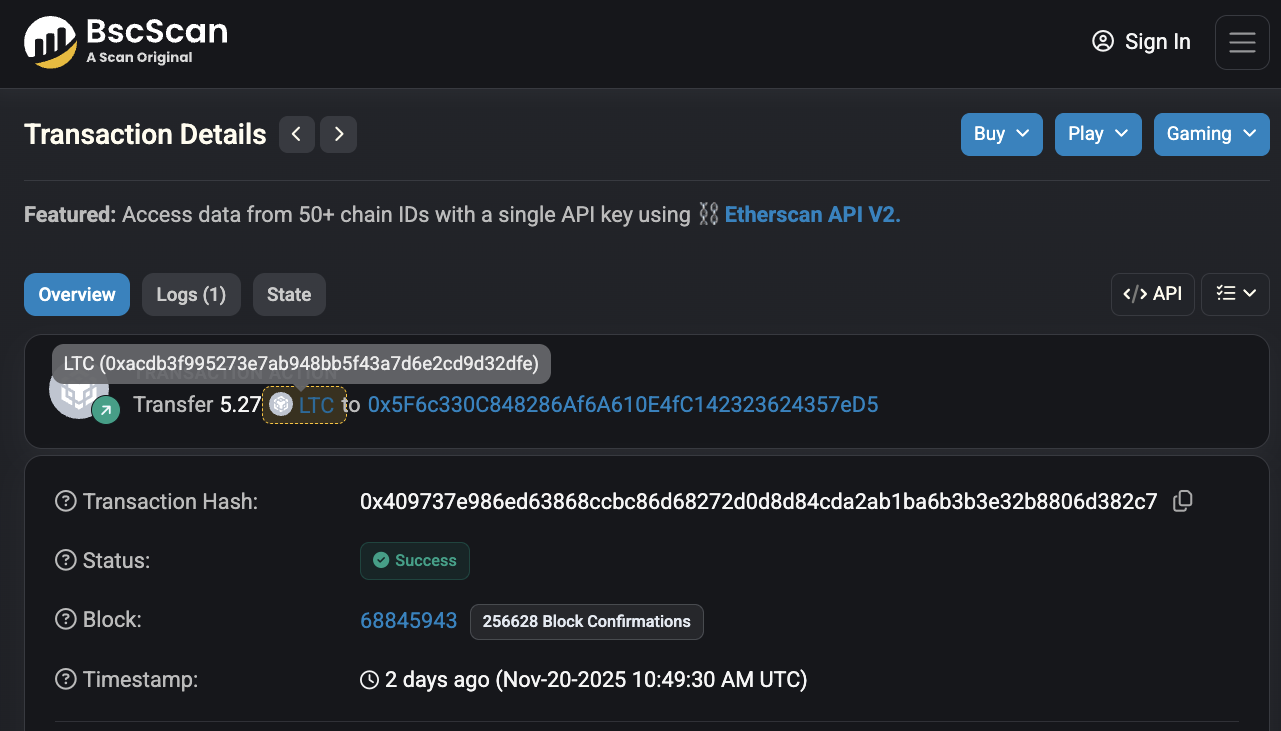The width and height of the screenshot is (1281, 731).
Task: Click the user icon beside Sign In
Action: point(1103,42)
